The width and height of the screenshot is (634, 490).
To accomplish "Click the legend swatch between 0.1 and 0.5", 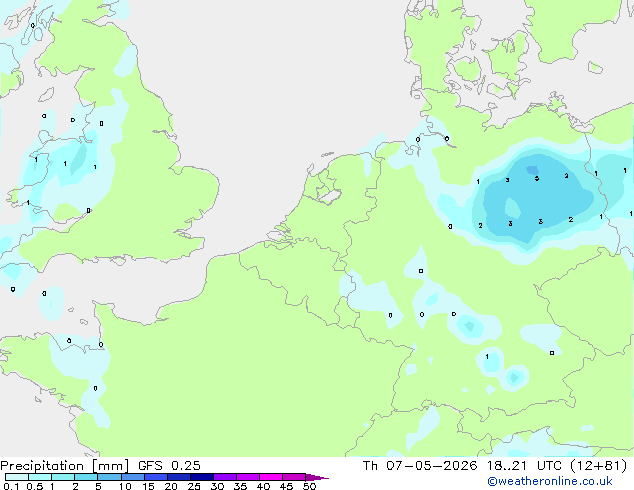I will [17, 477].
